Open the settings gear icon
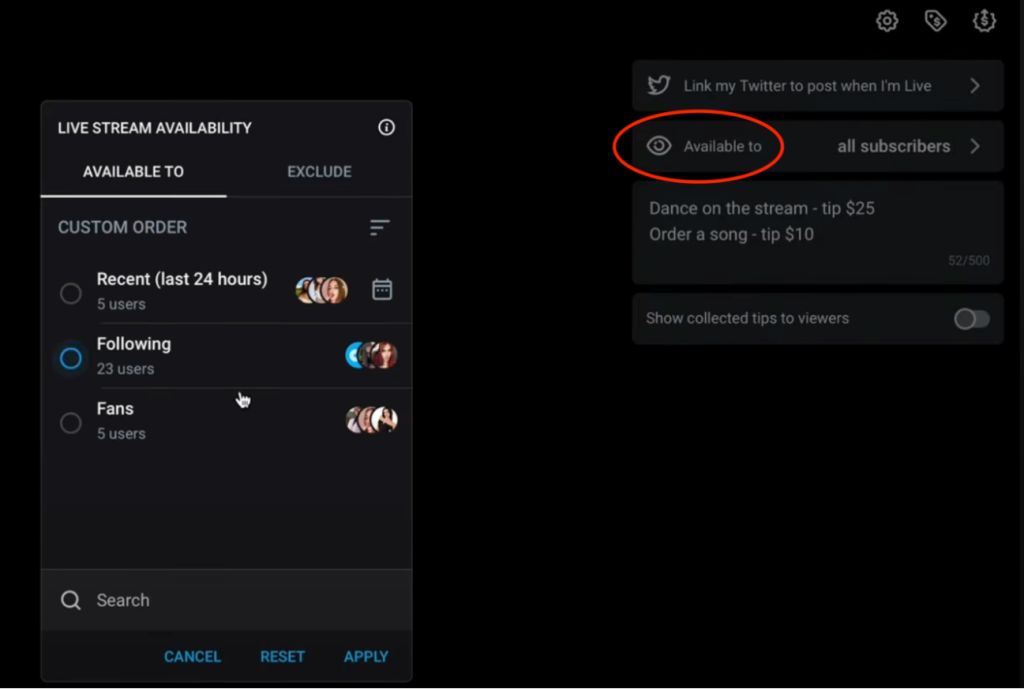This screenshot has height=689, width=1024. (x=887, y=21)
